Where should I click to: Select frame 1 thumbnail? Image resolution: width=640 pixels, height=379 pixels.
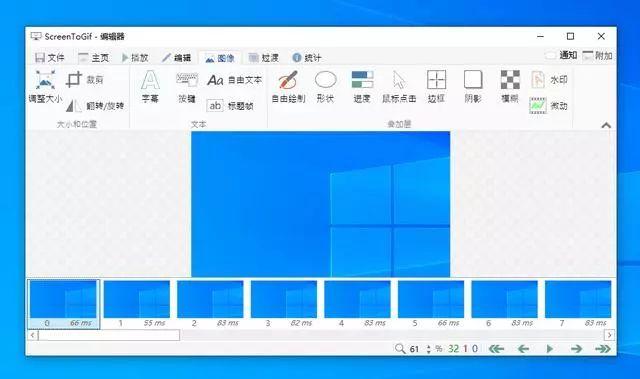[137, 304]
